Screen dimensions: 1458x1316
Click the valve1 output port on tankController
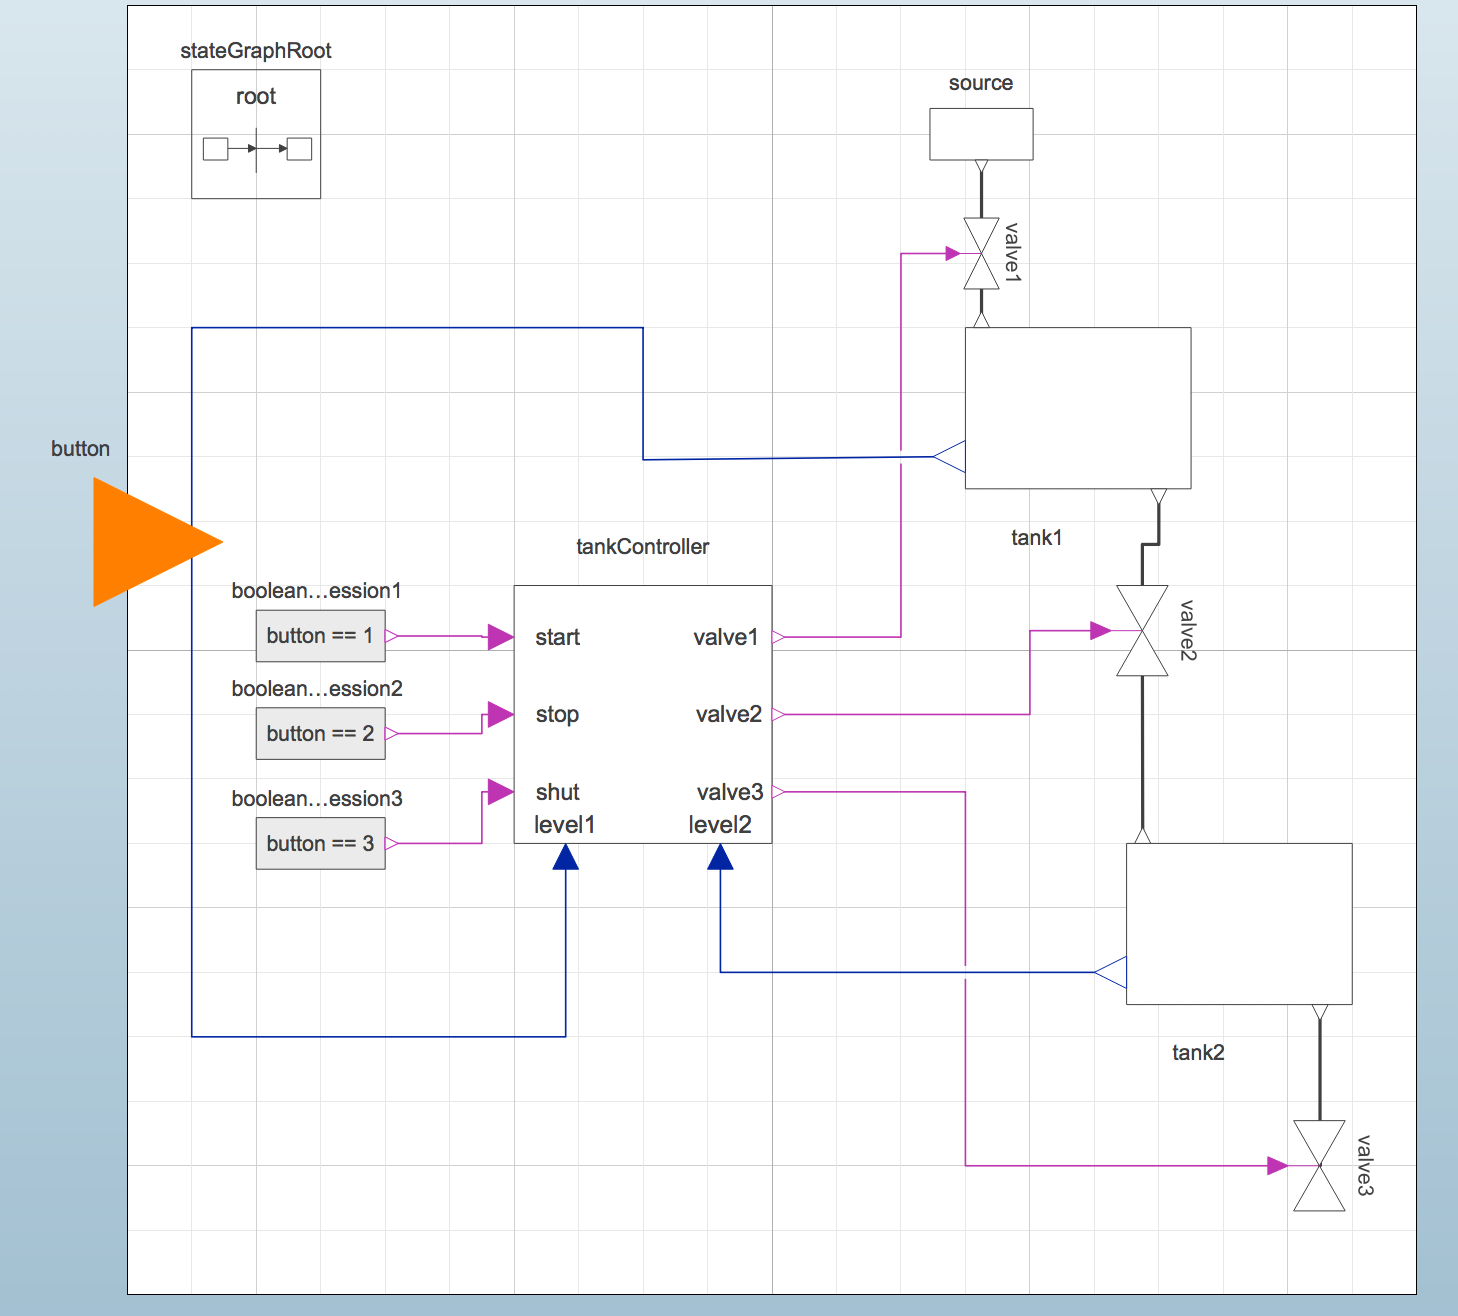coord(778,636)
